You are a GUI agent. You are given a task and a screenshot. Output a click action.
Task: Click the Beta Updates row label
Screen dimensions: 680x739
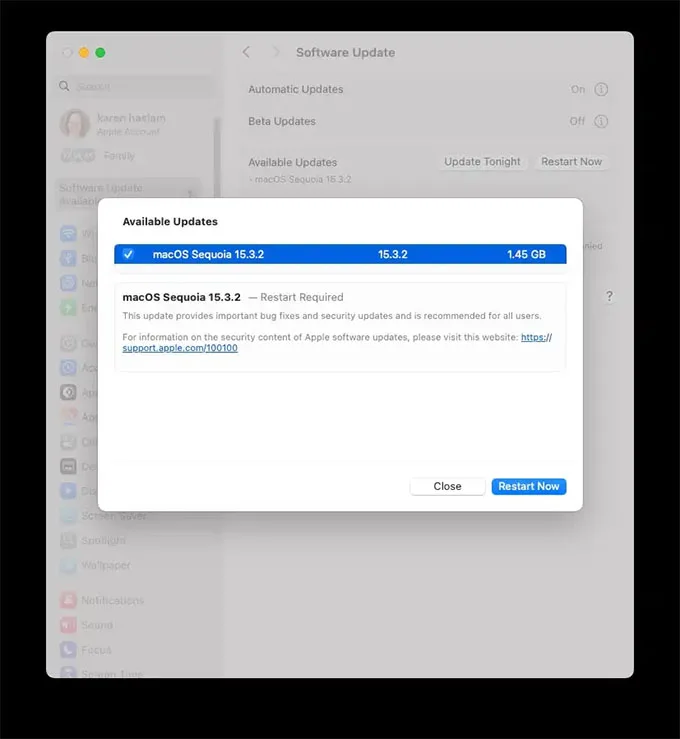click(282, 121)
